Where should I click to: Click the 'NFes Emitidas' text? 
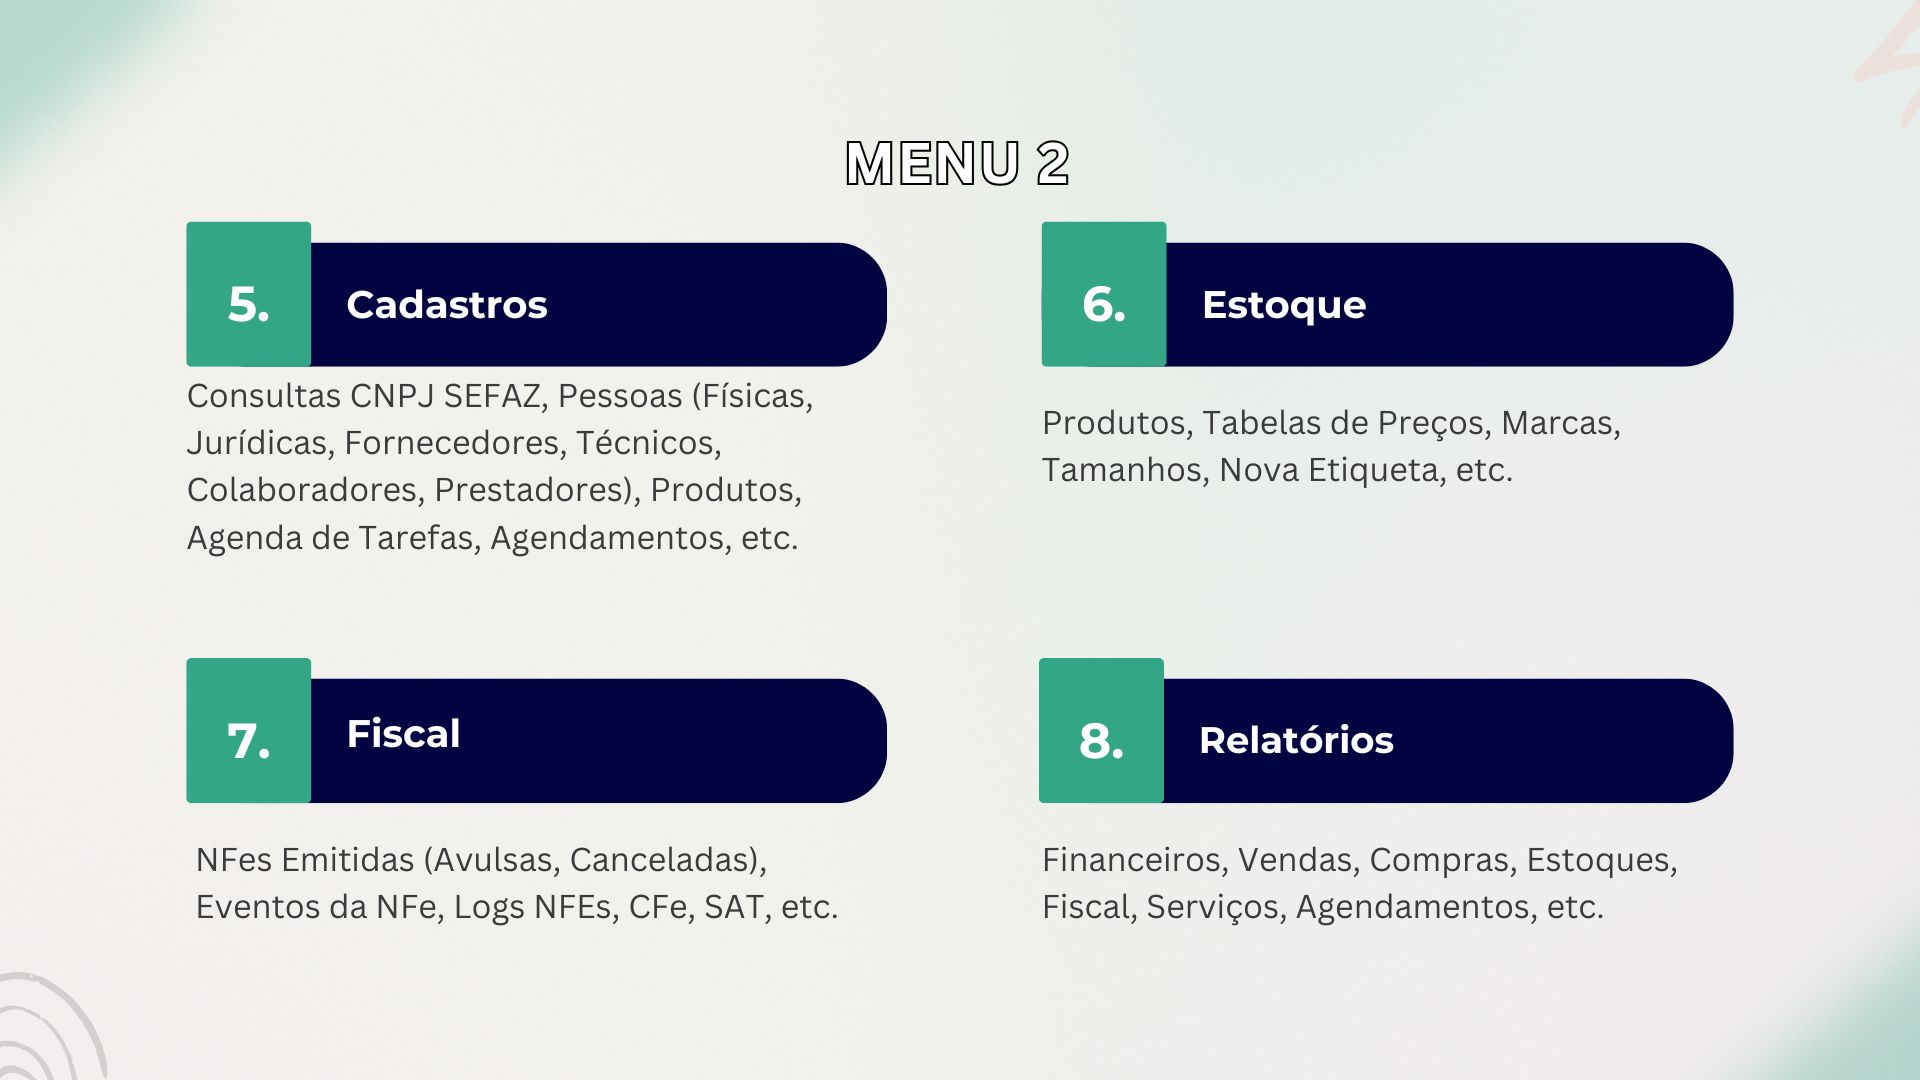pos(304,860)
